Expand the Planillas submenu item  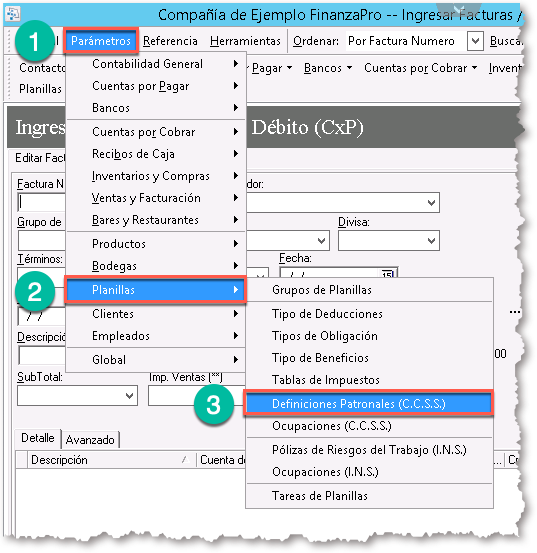155,290
